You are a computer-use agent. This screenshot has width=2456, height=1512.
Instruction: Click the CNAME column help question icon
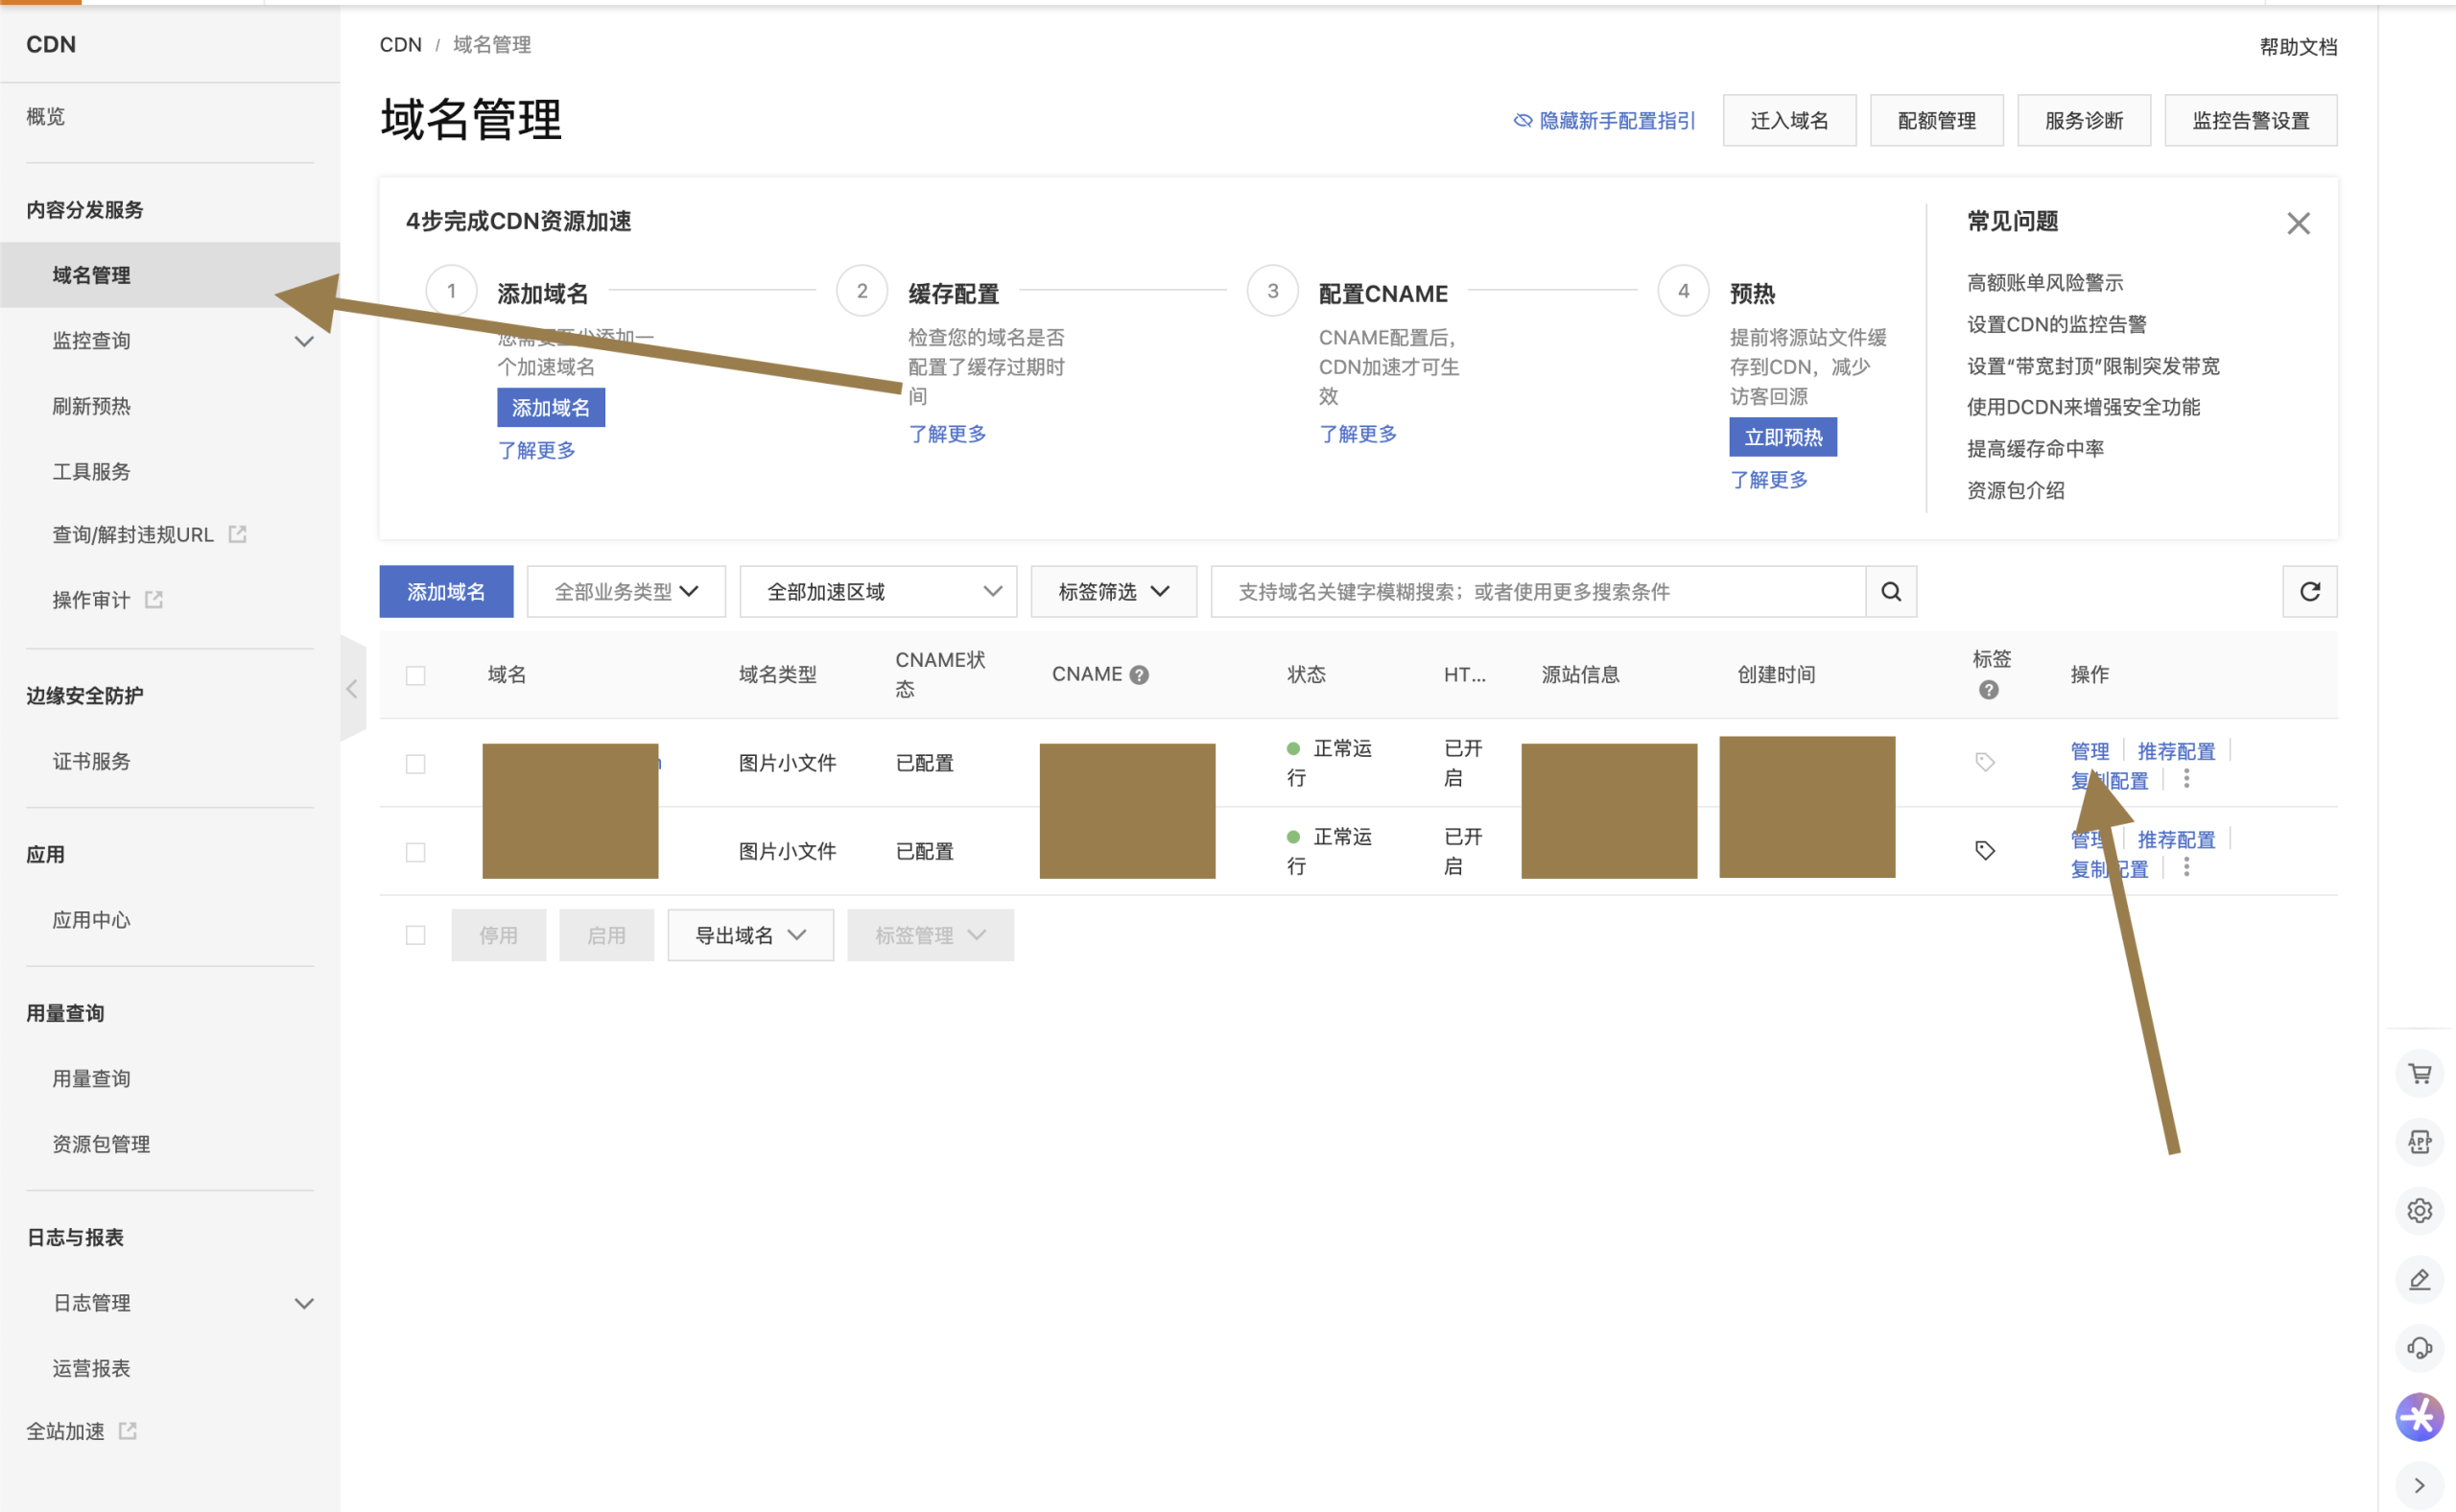tap(1139, 675)
